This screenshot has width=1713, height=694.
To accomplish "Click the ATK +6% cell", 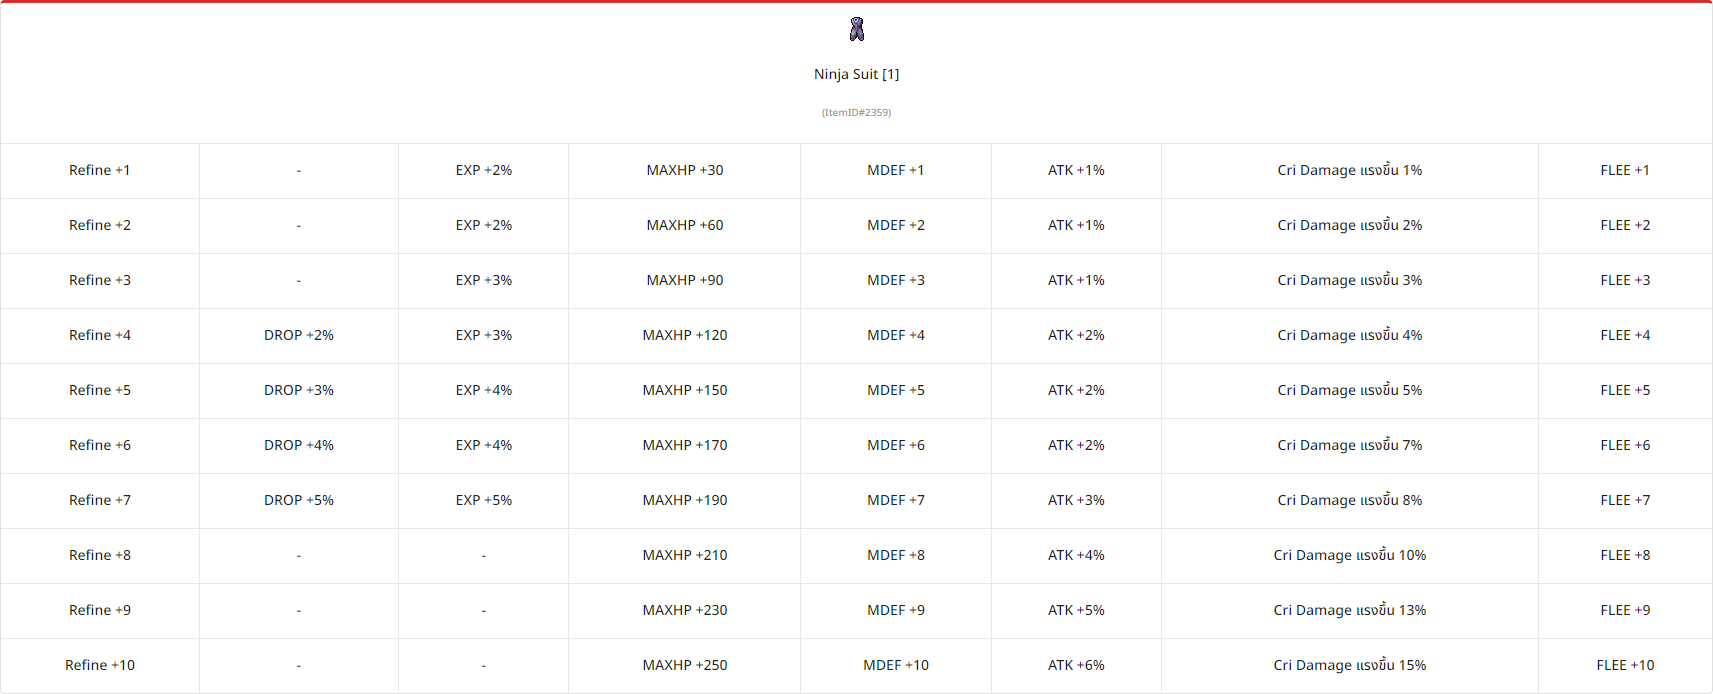I will [1076, 665].
